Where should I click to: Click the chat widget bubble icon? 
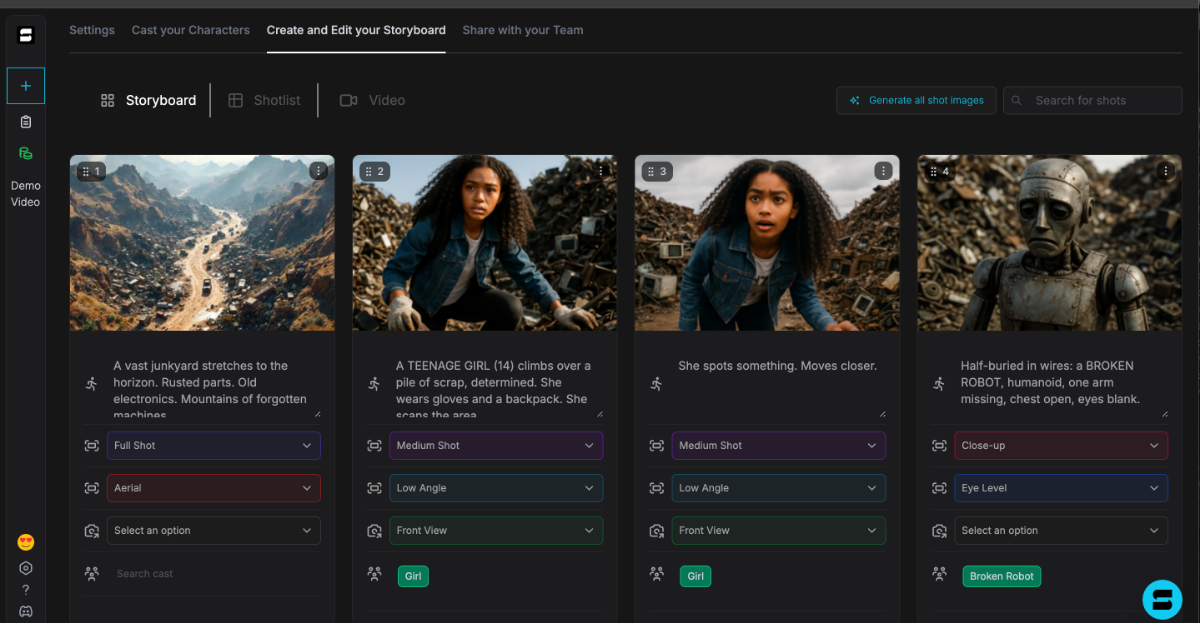pos(1162,599)
